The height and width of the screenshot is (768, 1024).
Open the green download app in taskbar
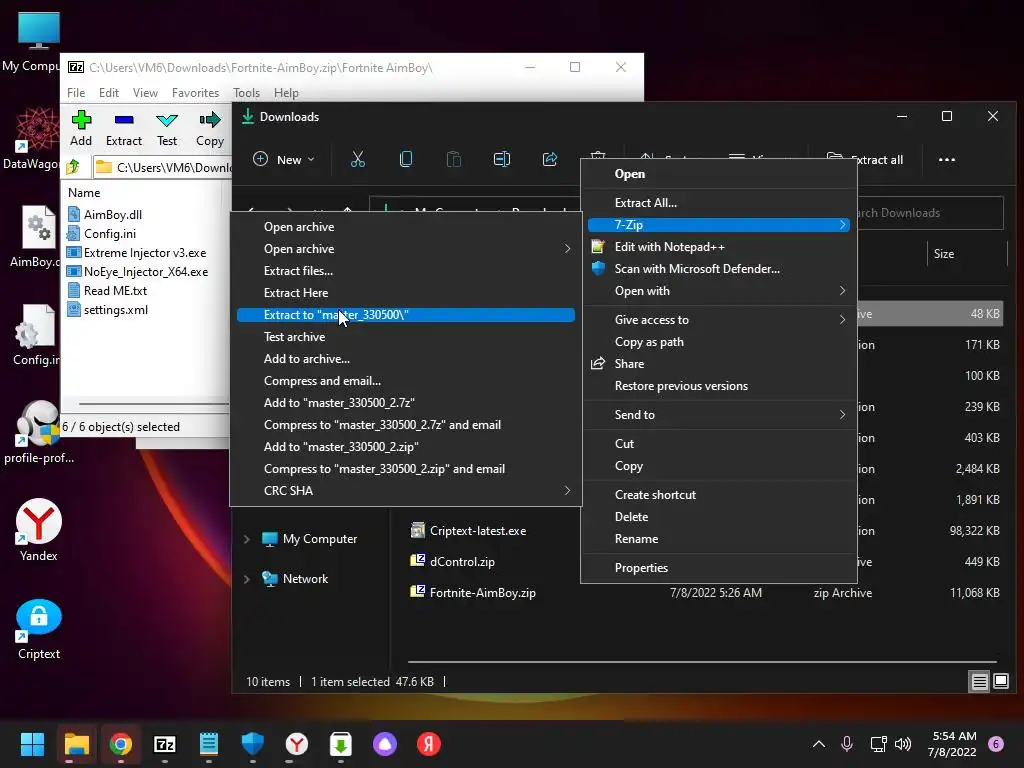(x=340, y=744)
